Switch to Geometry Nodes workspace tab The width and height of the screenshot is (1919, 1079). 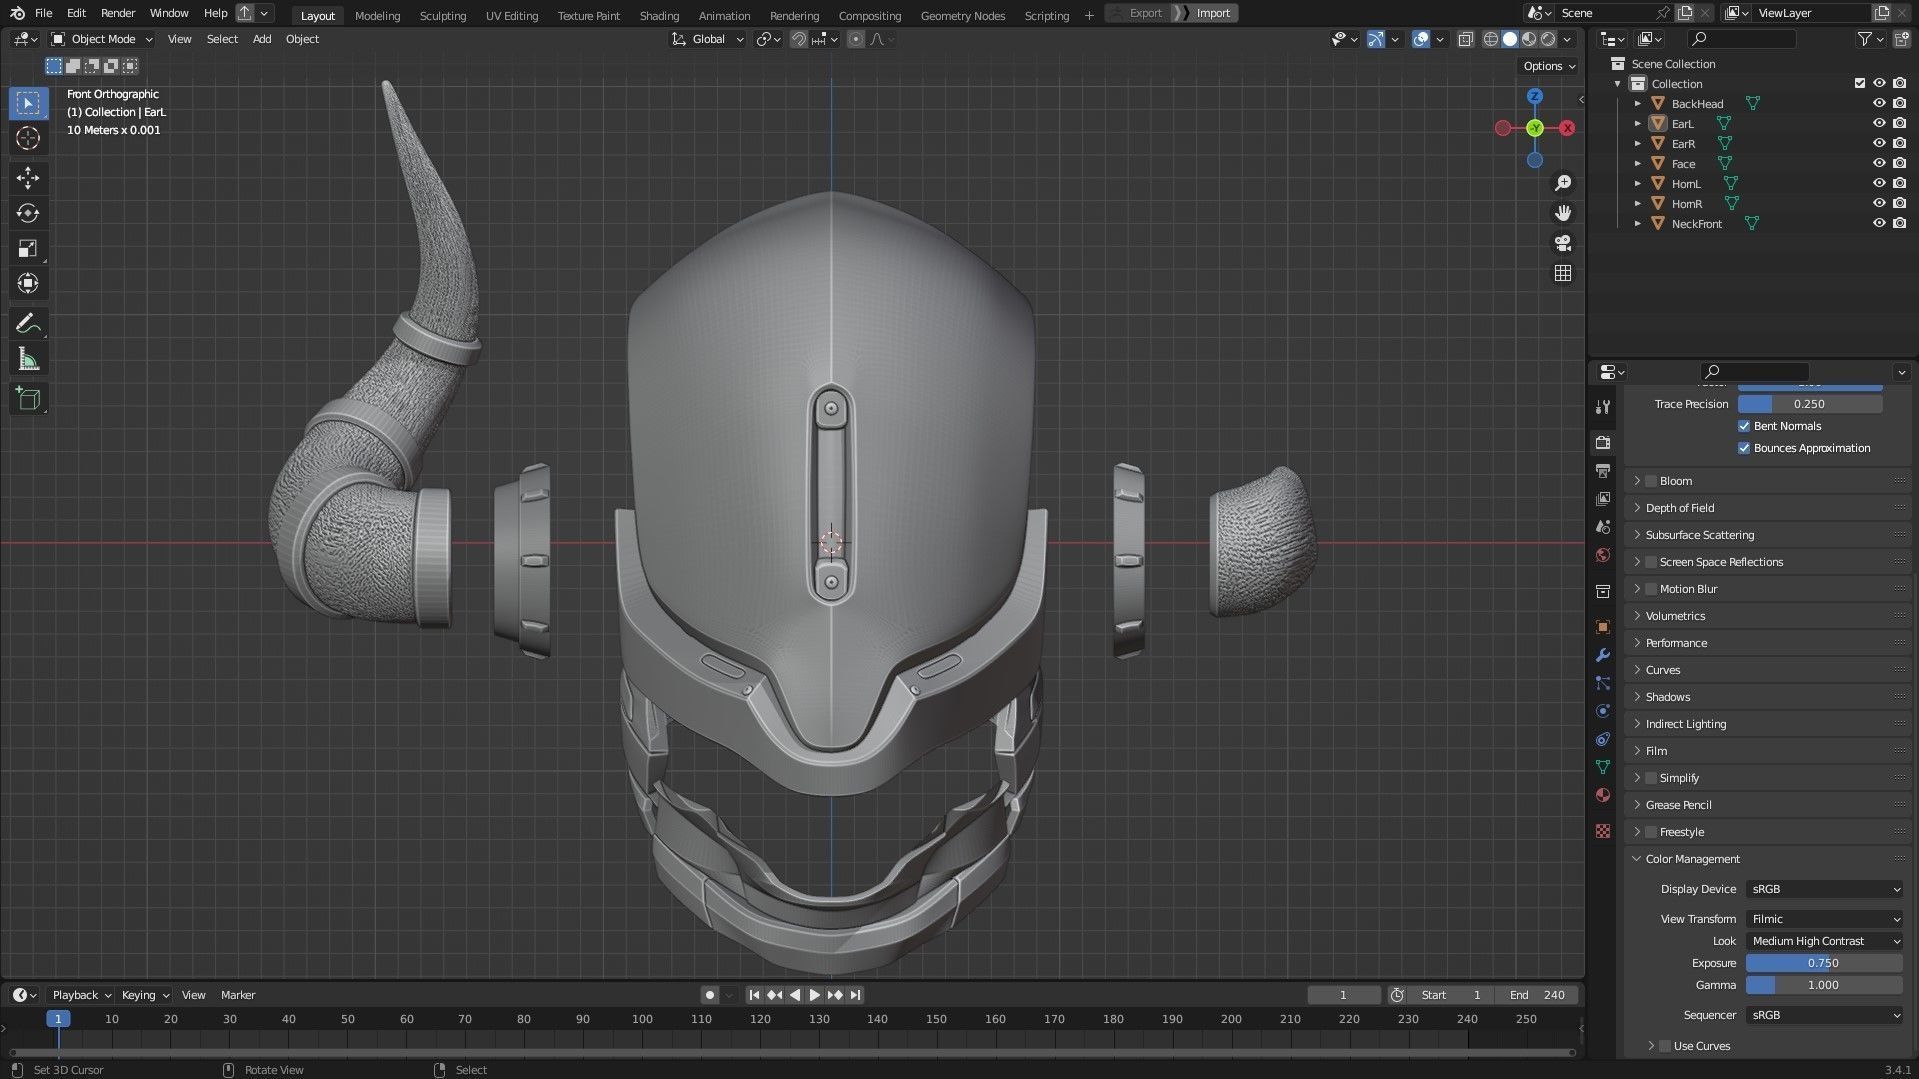[x=962, y=16]
